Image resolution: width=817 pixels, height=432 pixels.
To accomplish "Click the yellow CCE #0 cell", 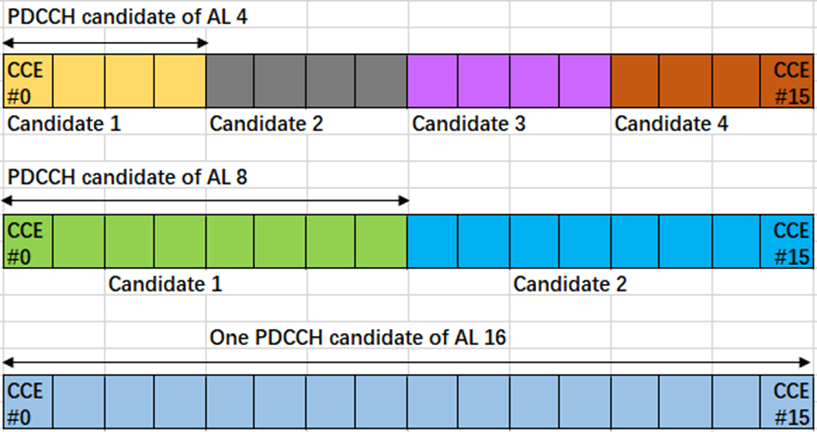I will [x=27, y=81].
